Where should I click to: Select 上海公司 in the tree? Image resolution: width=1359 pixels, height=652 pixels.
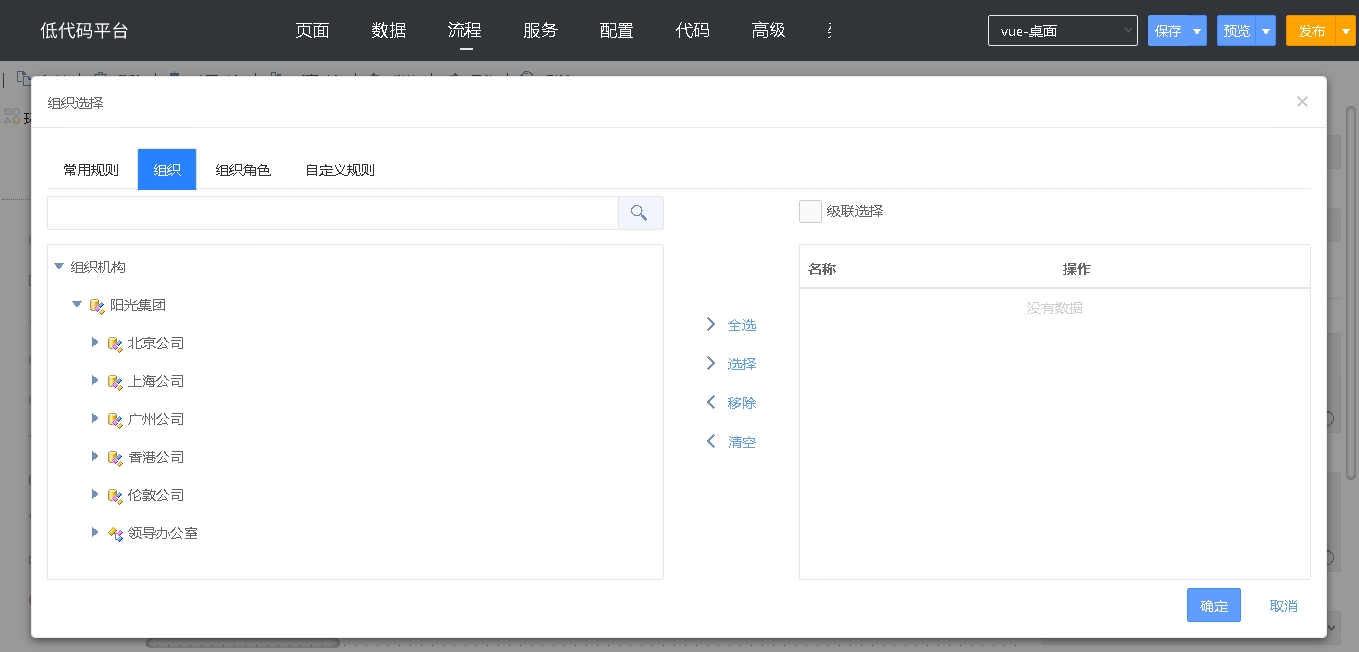click(156, 381)
